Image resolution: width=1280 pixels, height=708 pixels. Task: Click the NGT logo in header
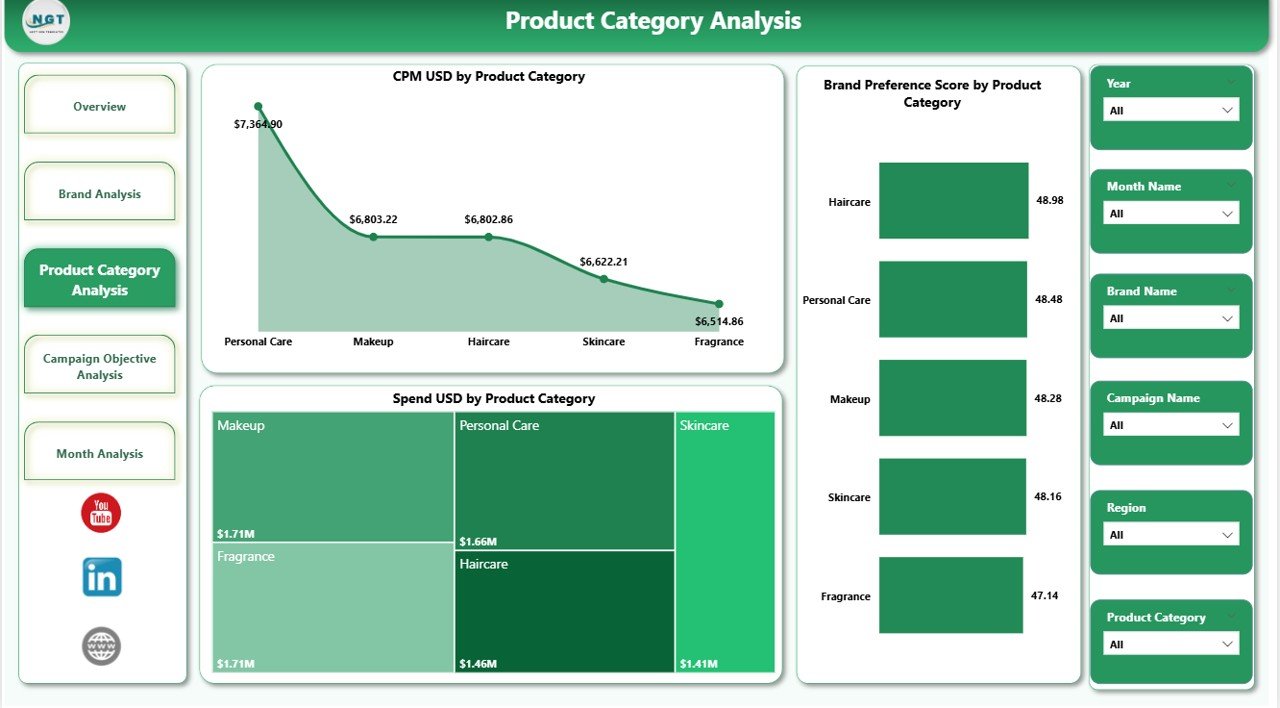[46, 22]
